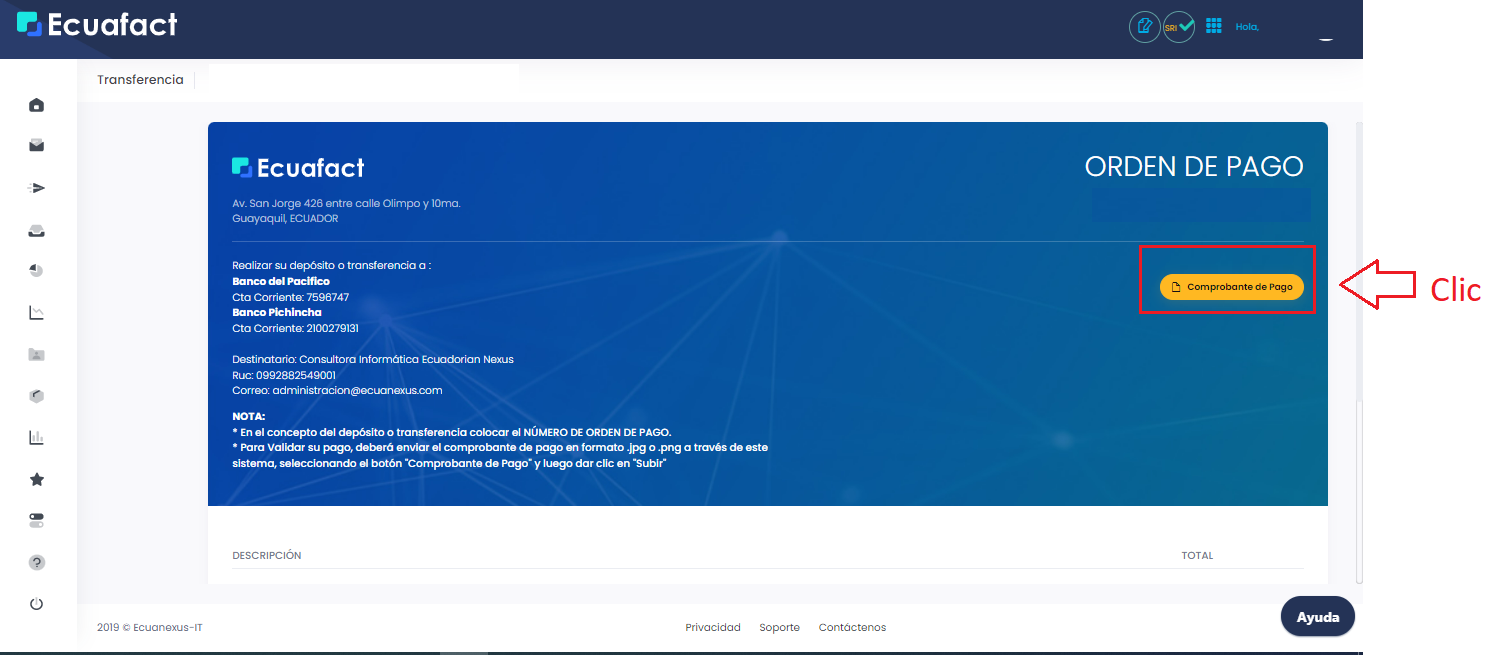1491x655 pixels.
Task: Click the Banco del Pacífico text
Action: (x=281, y=281)
